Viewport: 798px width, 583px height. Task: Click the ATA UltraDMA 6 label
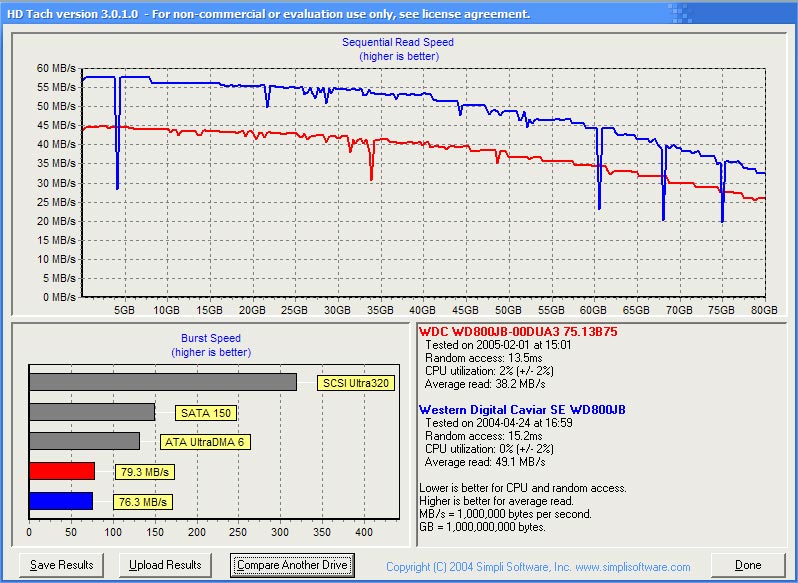[x=205, y=442]
